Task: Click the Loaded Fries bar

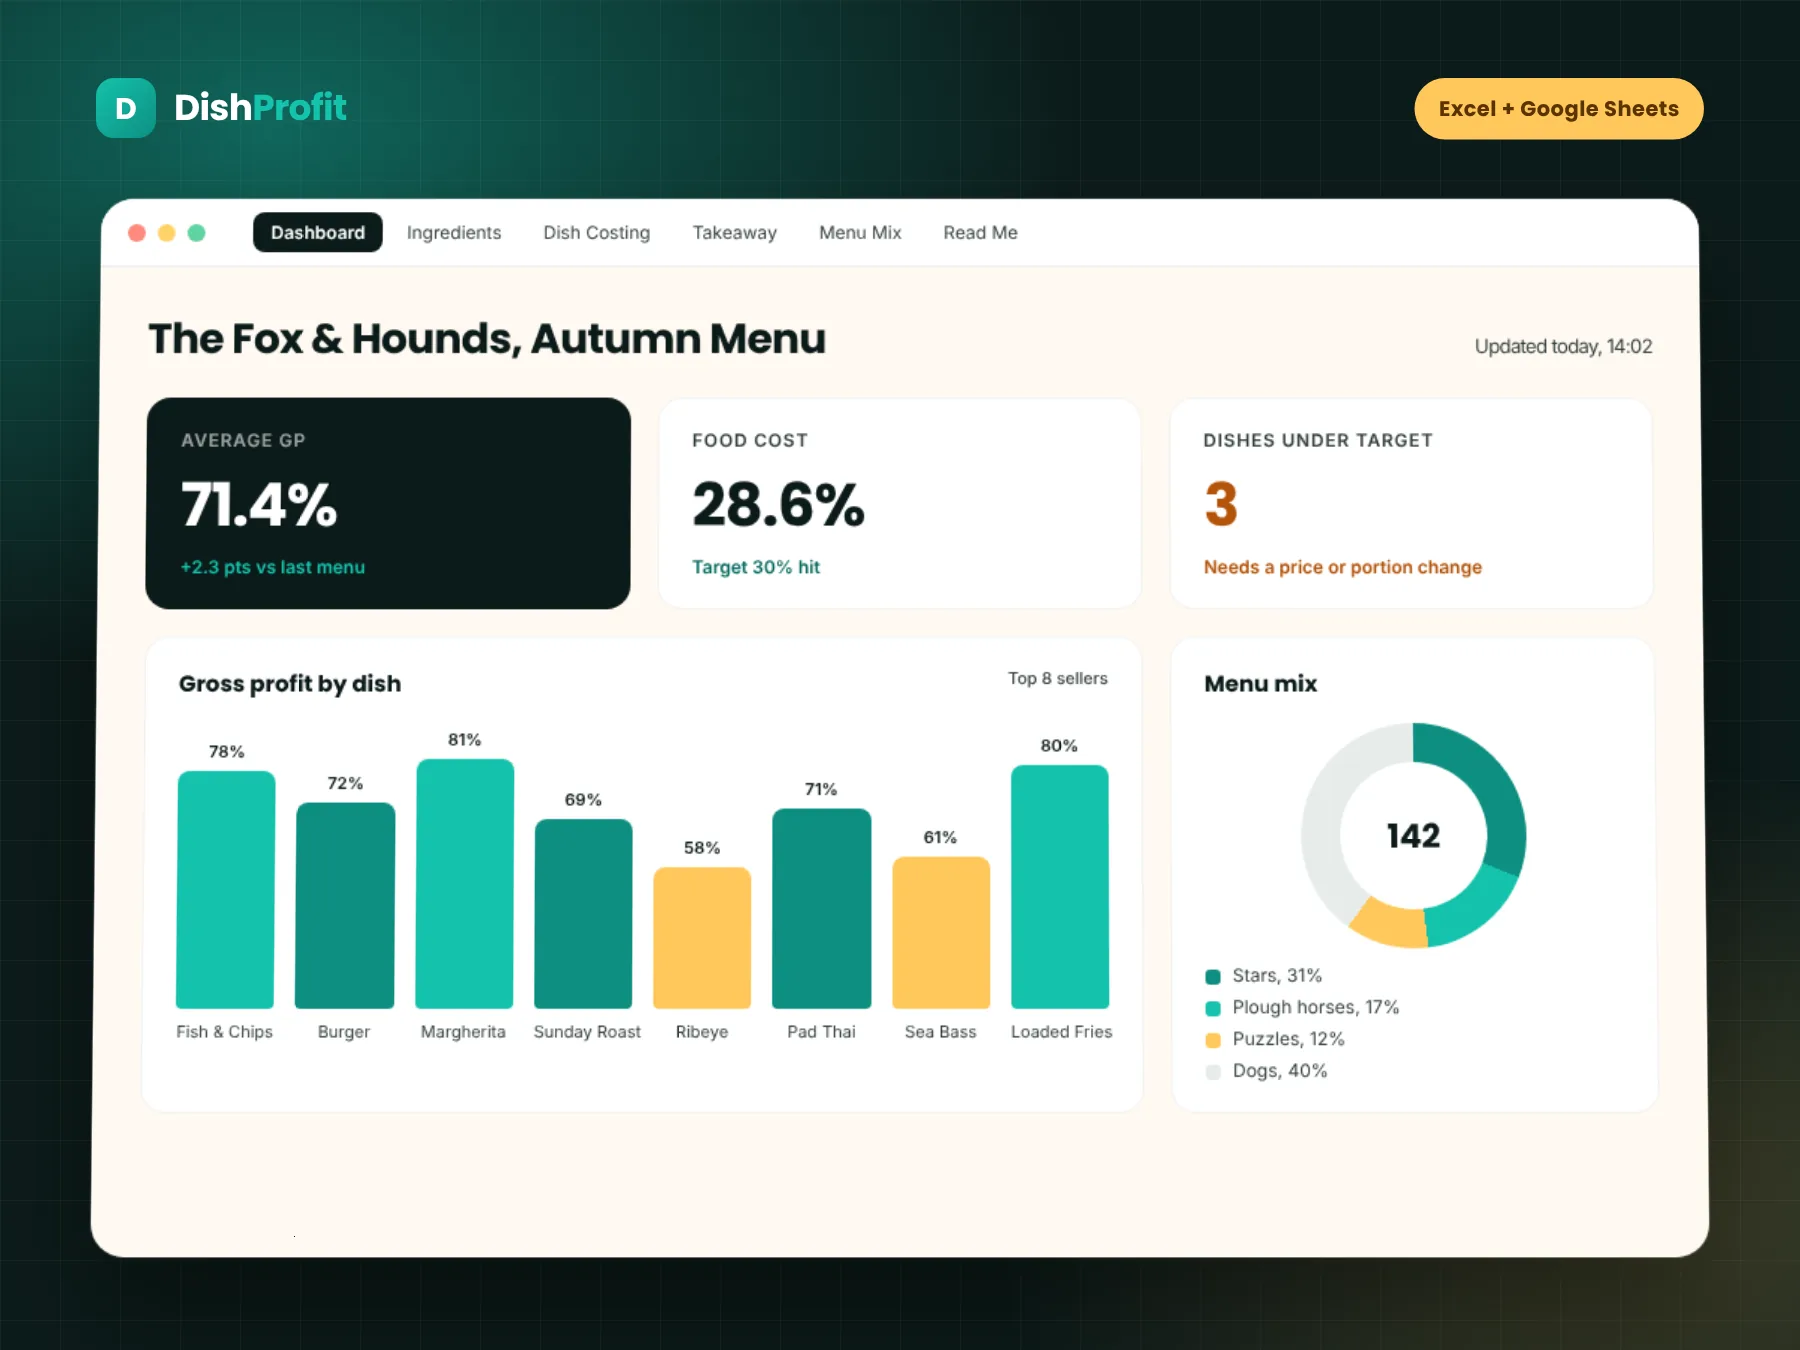Action: (x=1060, y=887)
